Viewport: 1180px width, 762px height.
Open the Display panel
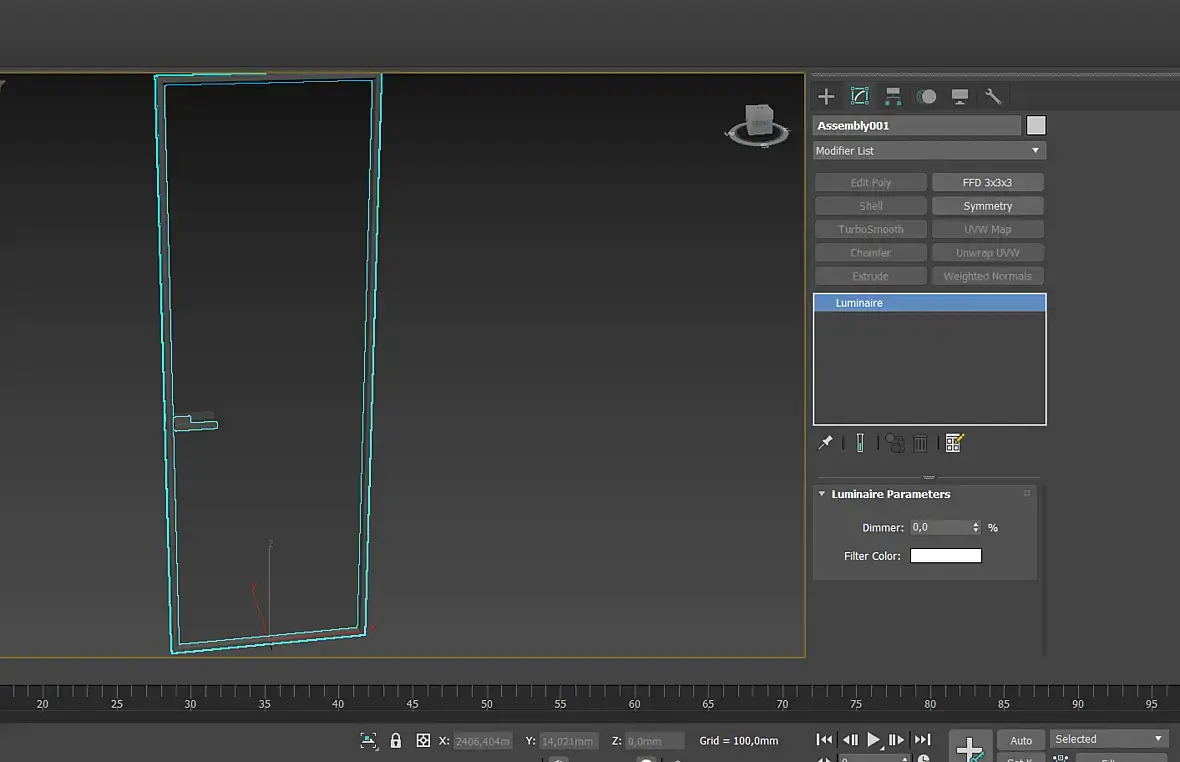(x=960, y=97)
